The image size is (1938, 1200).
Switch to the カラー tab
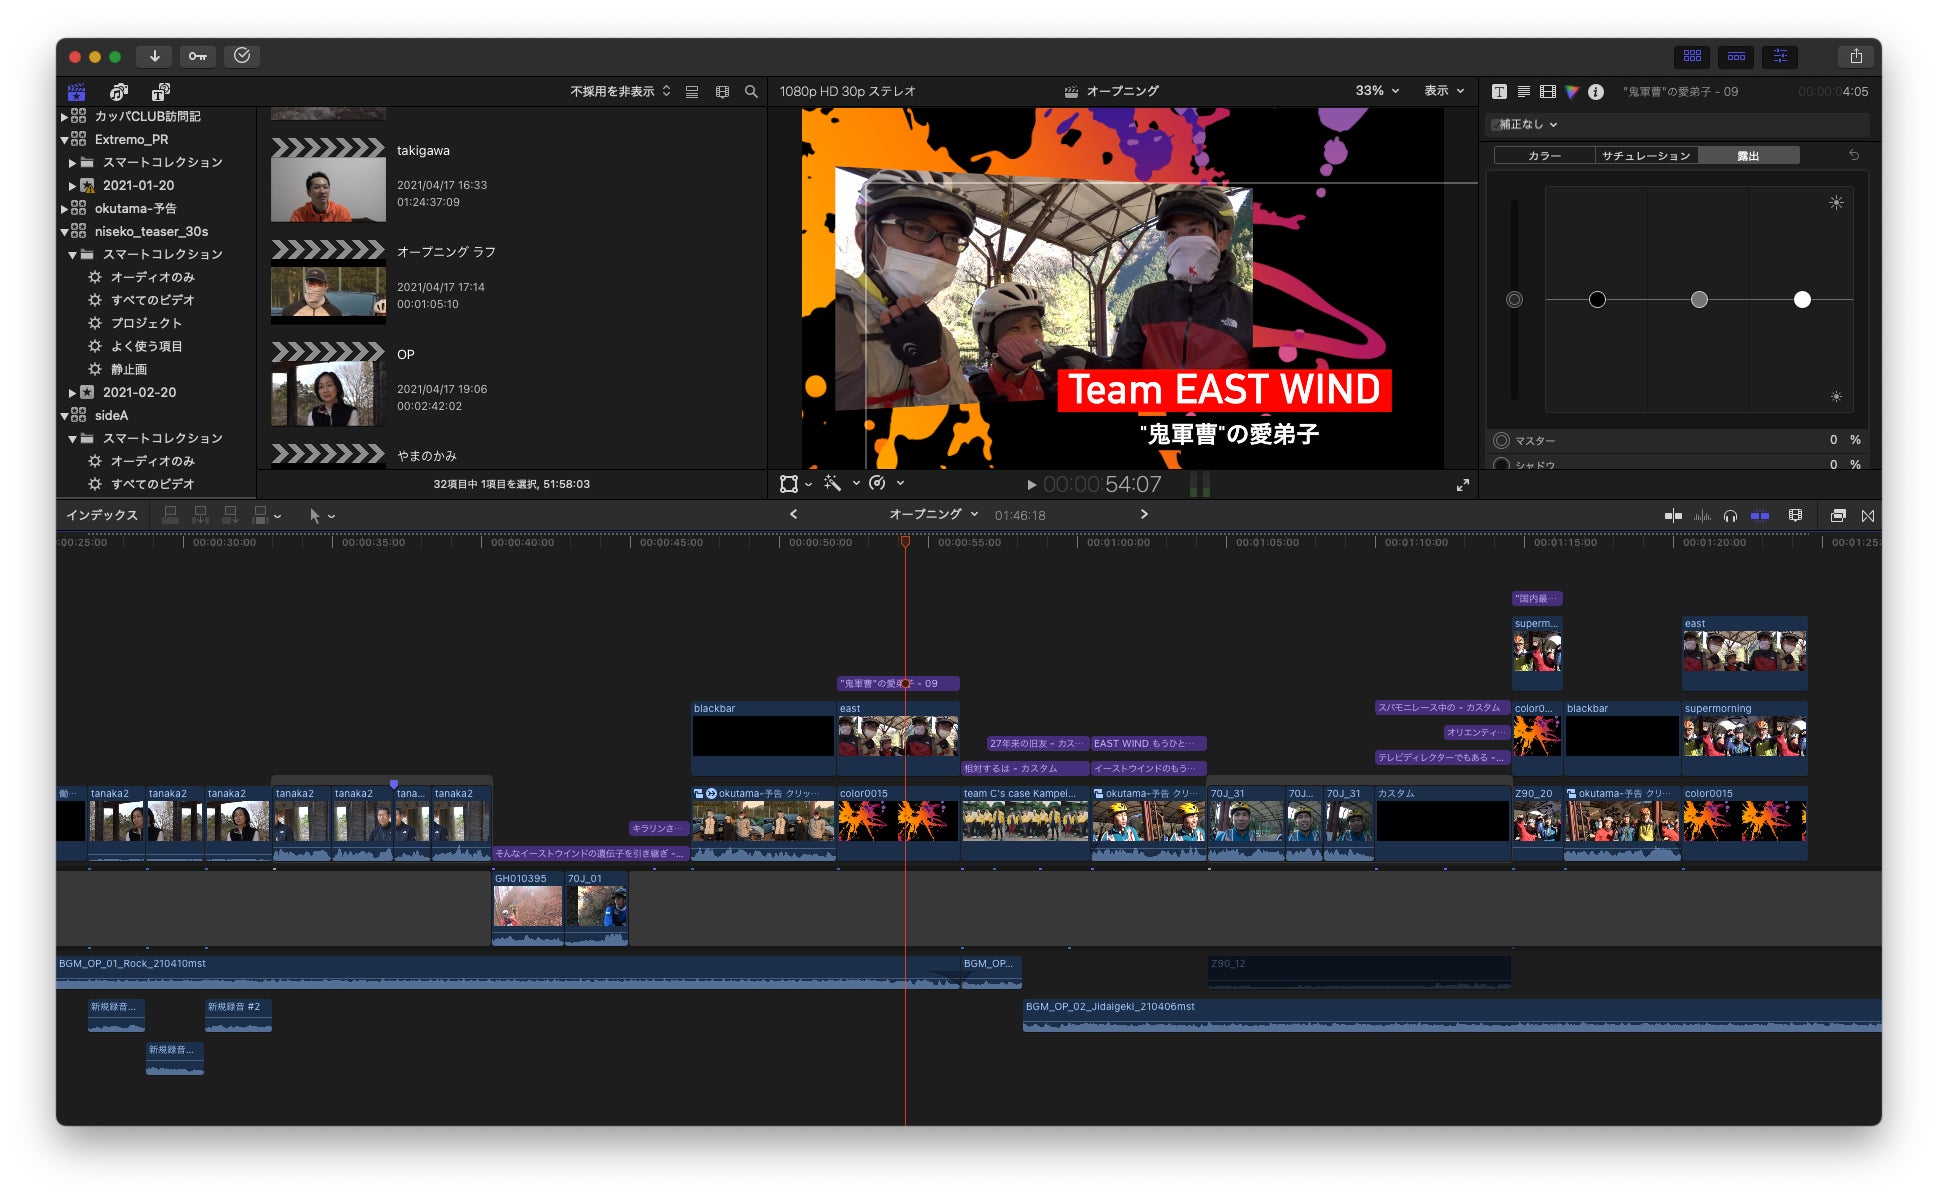[1544, 156]
